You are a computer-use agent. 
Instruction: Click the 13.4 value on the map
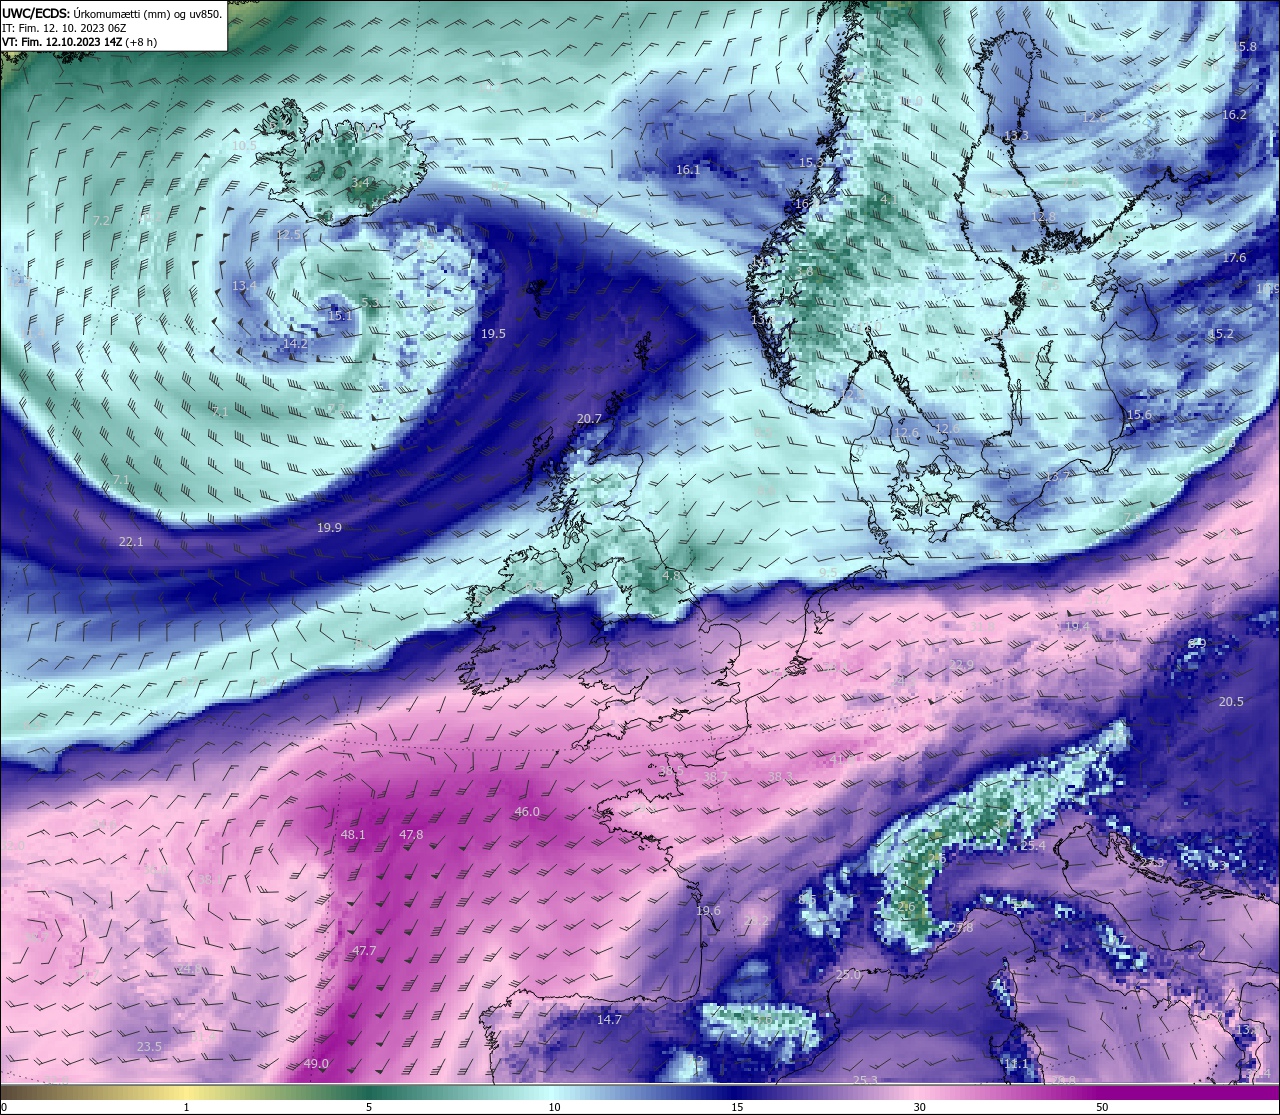244,286
